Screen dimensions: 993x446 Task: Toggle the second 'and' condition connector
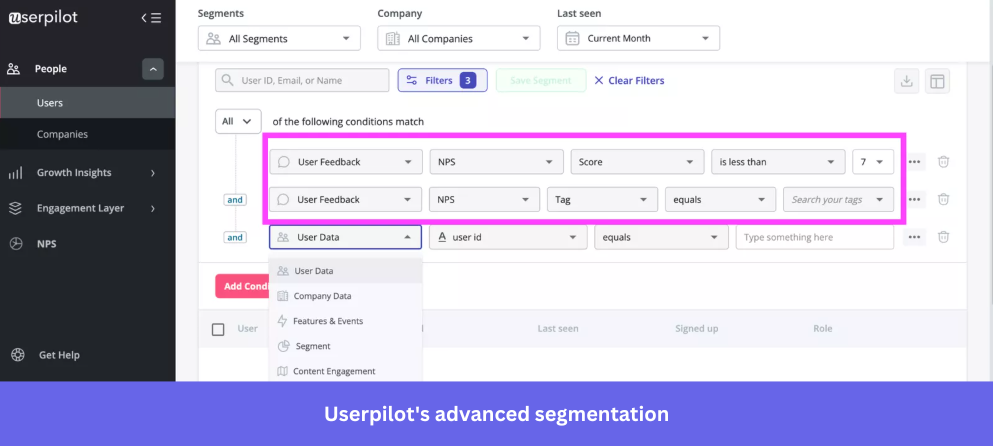[x=235, y=238]
